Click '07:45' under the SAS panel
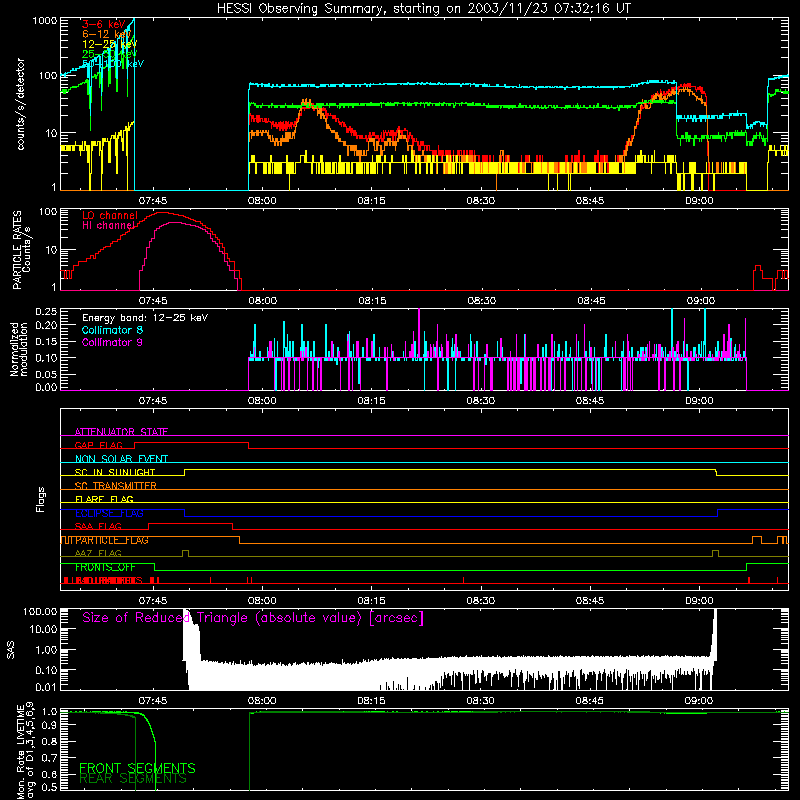The width and height of the screenshot is (800, 800). (x=153, y=701)
